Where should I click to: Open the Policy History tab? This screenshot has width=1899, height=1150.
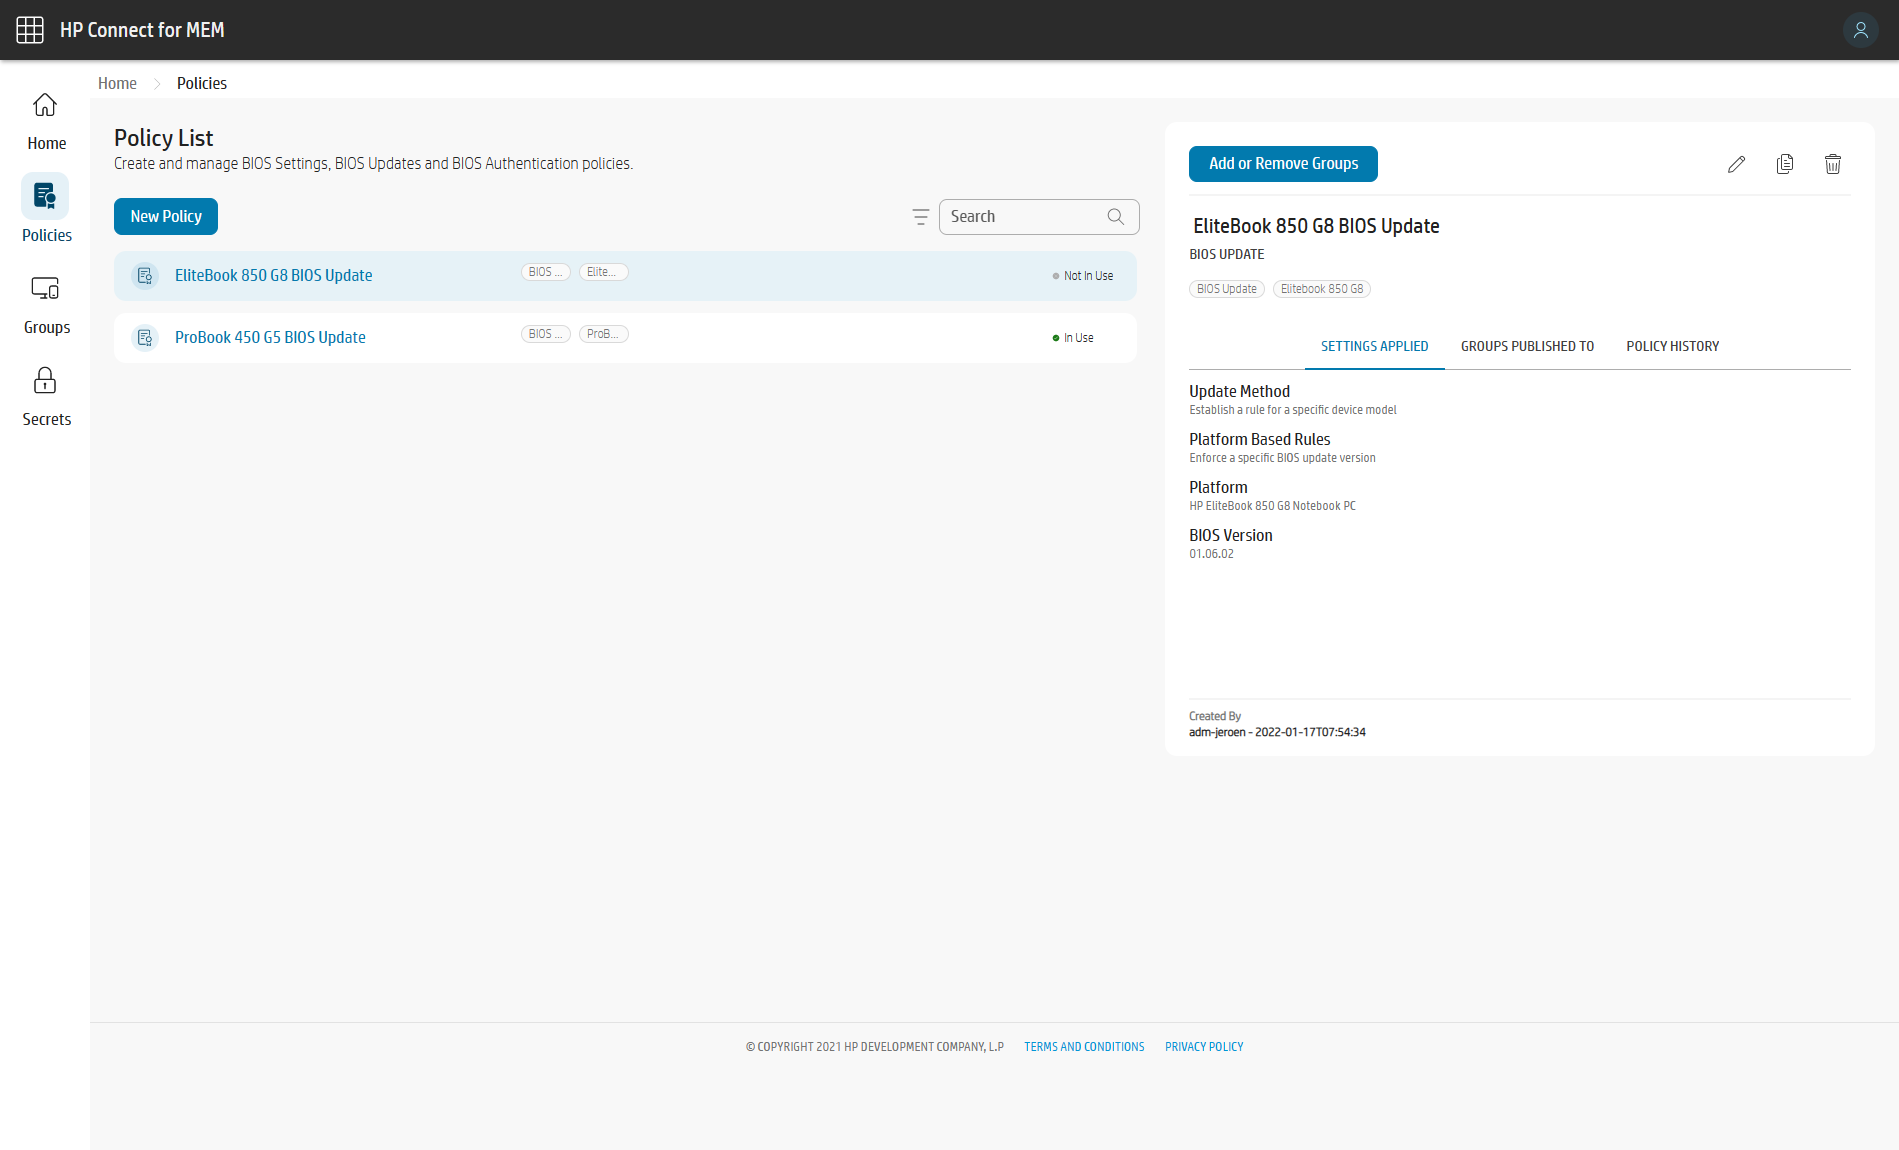coord(1672,346)
